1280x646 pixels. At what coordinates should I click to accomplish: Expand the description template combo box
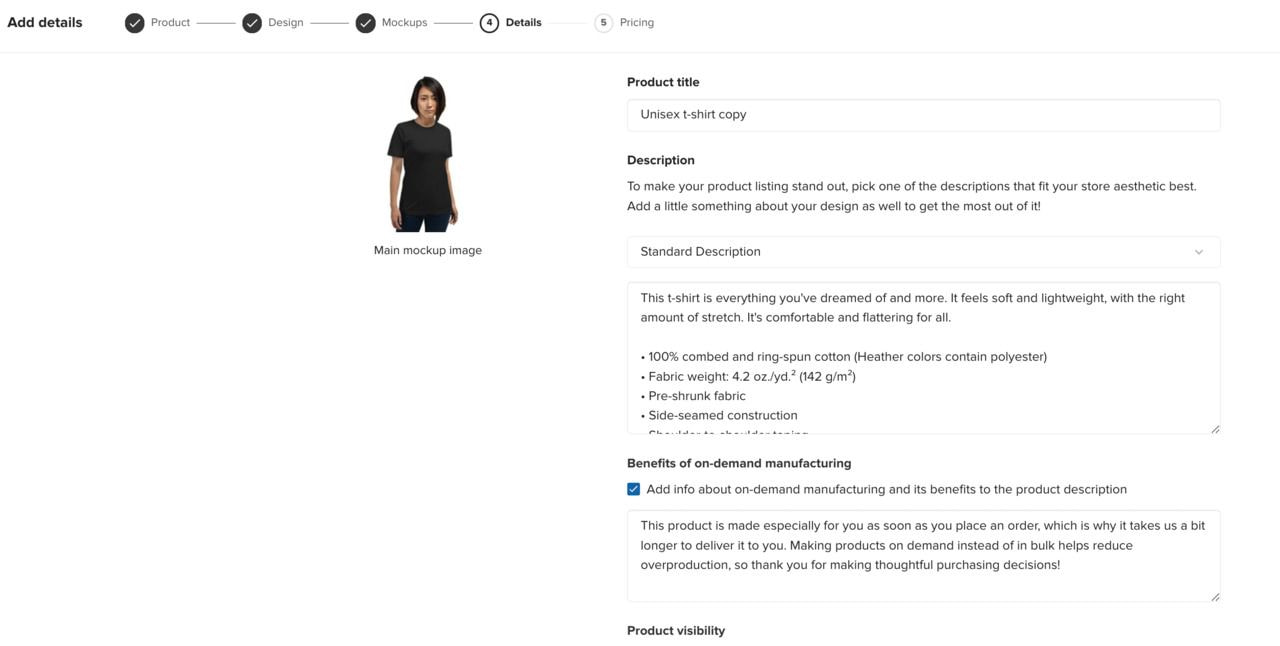tap(922, 252)
